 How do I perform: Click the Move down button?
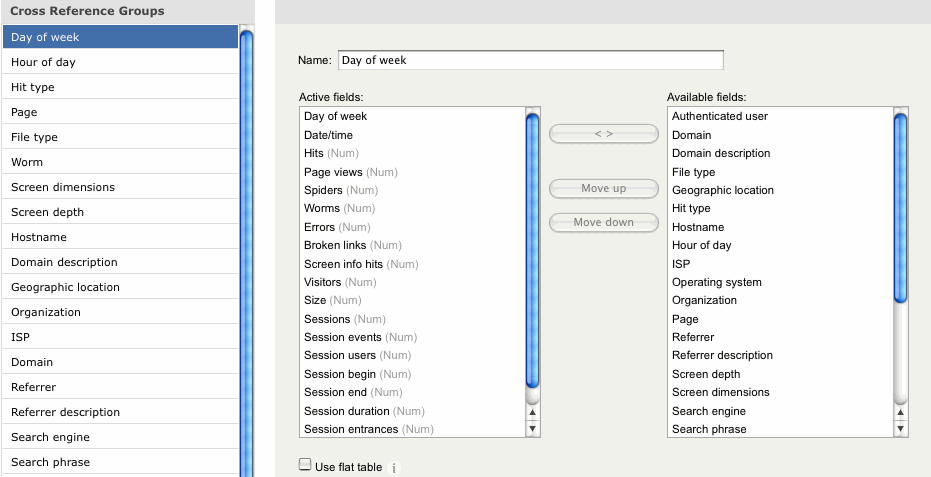(x=603, y=222)
